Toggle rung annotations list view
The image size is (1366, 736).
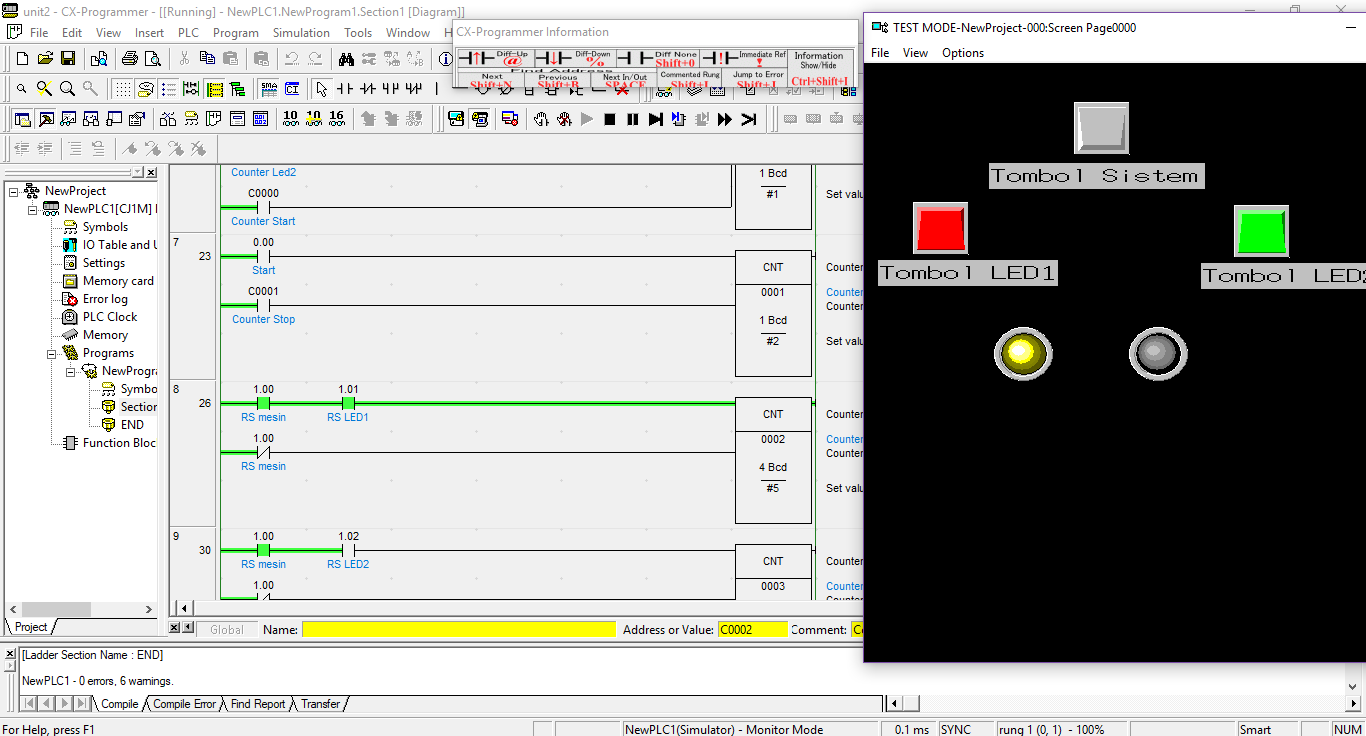[x=168, y=89]
